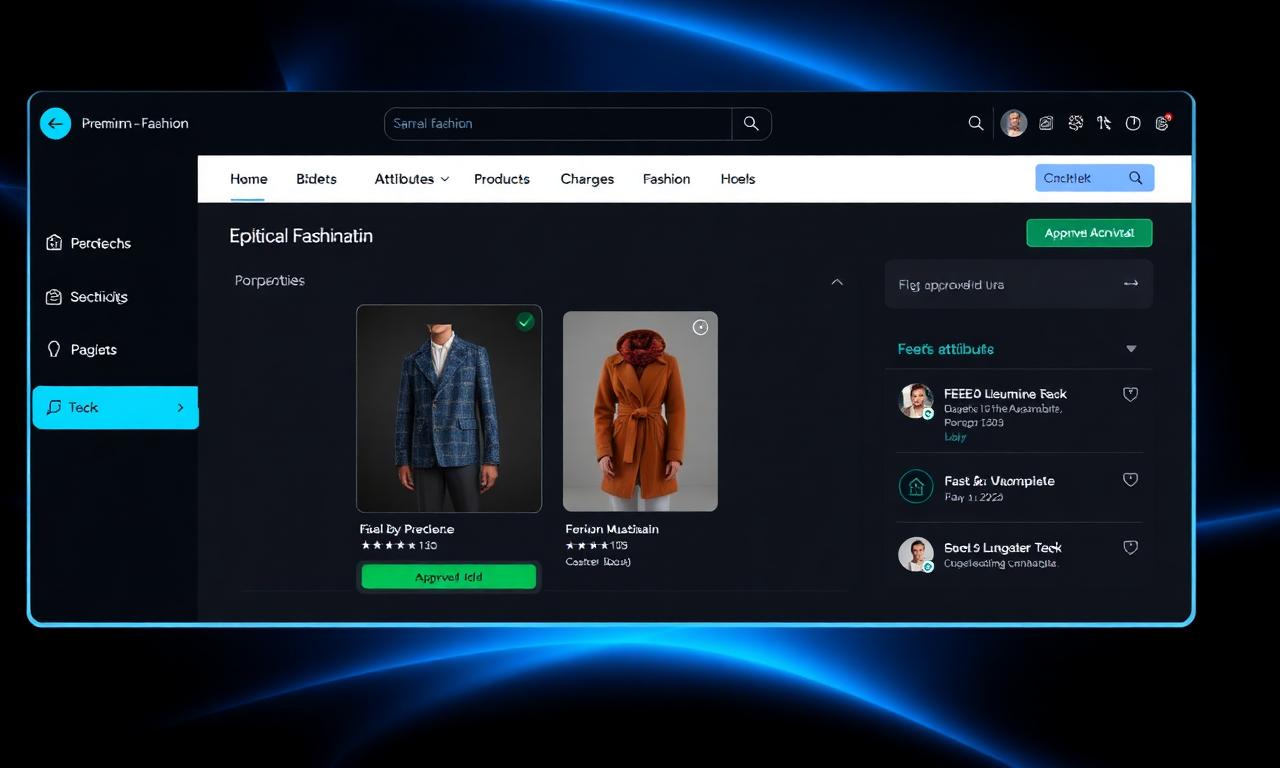Open notifications icon with red badge

pos(1162,123)
